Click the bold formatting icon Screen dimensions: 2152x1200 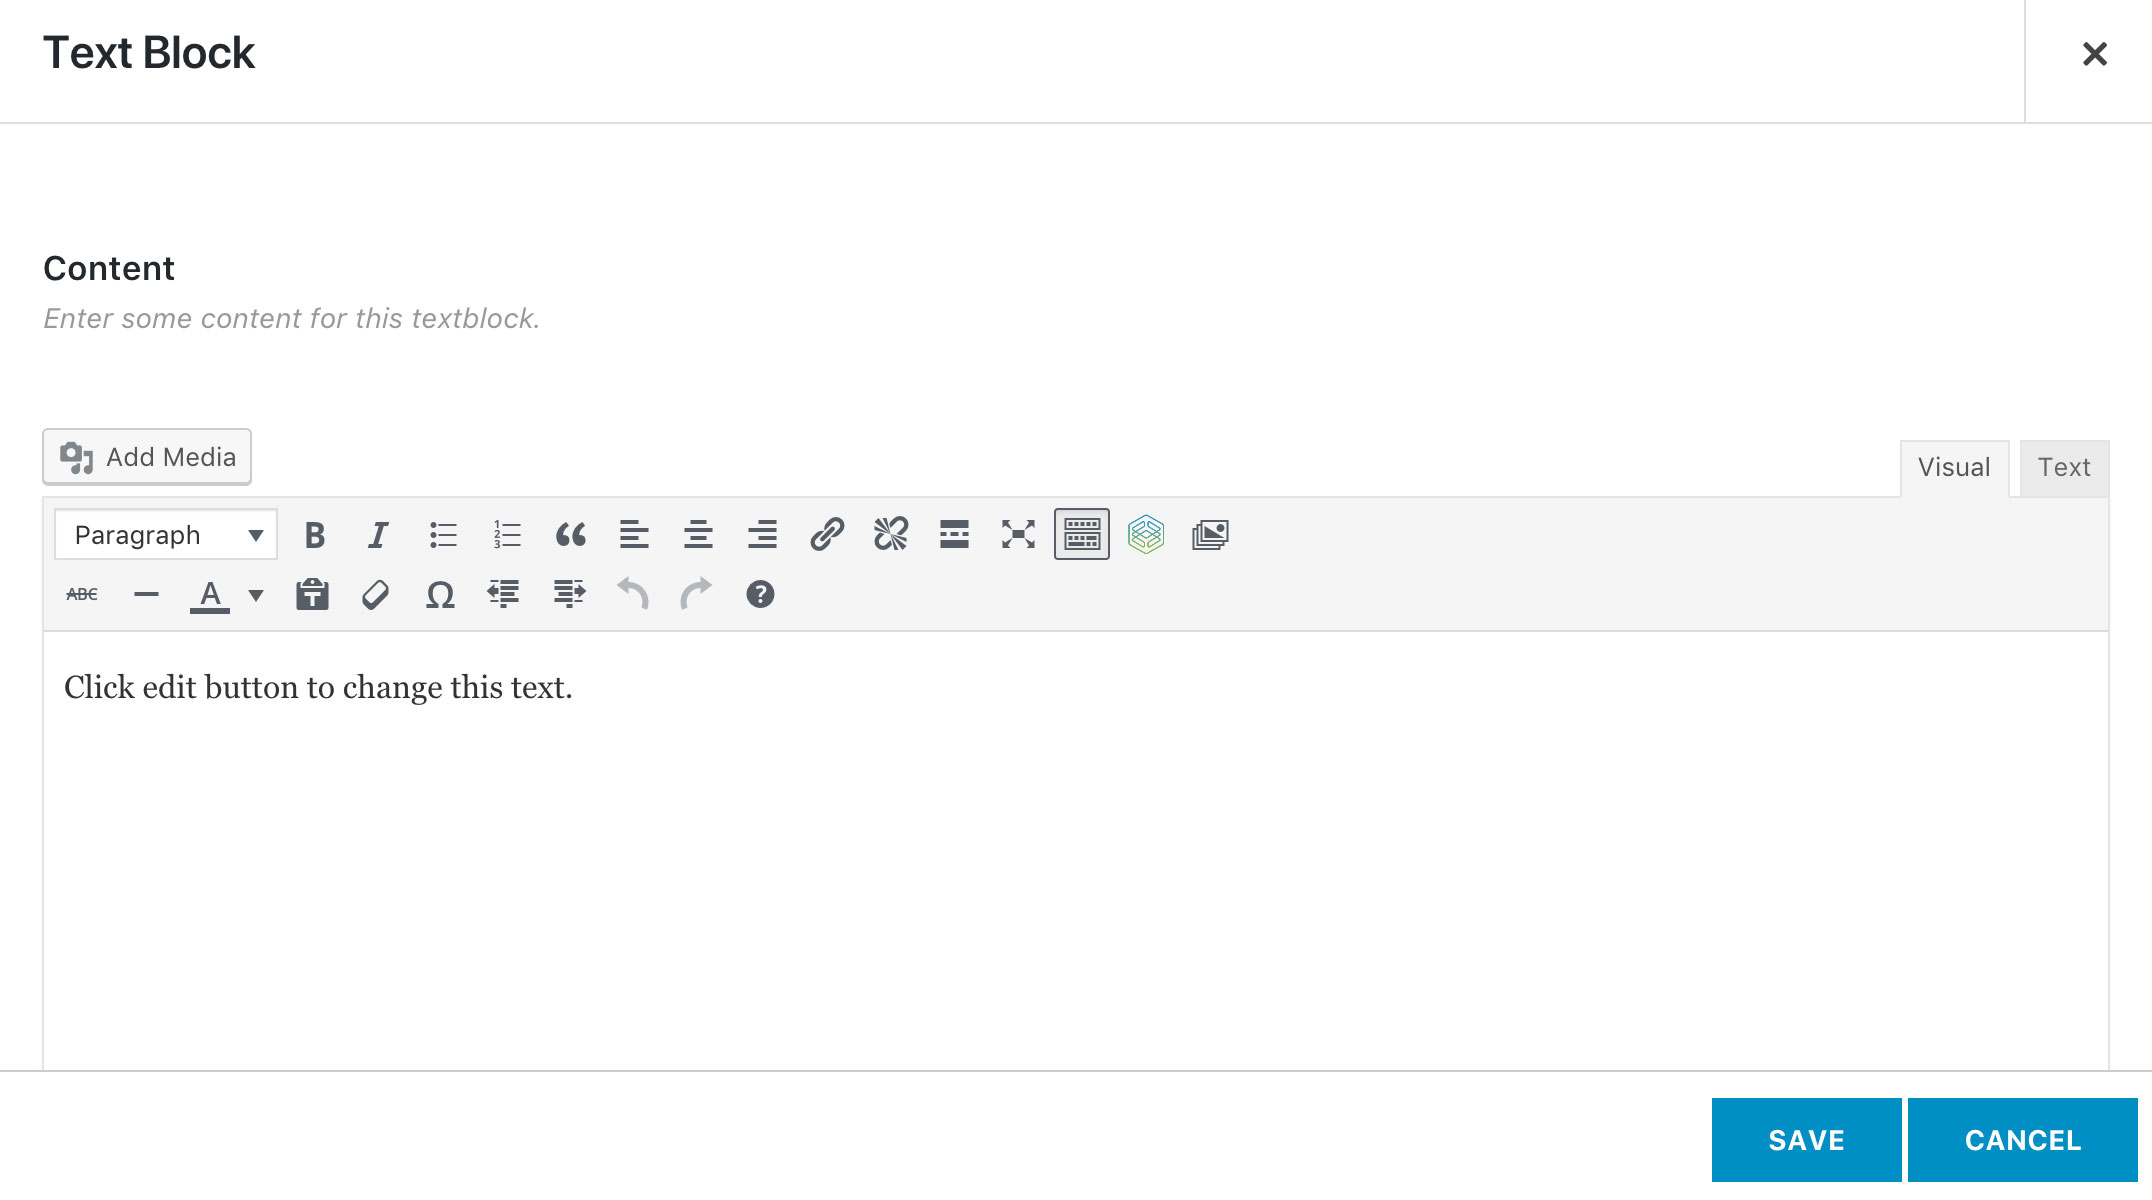(315, 533)
